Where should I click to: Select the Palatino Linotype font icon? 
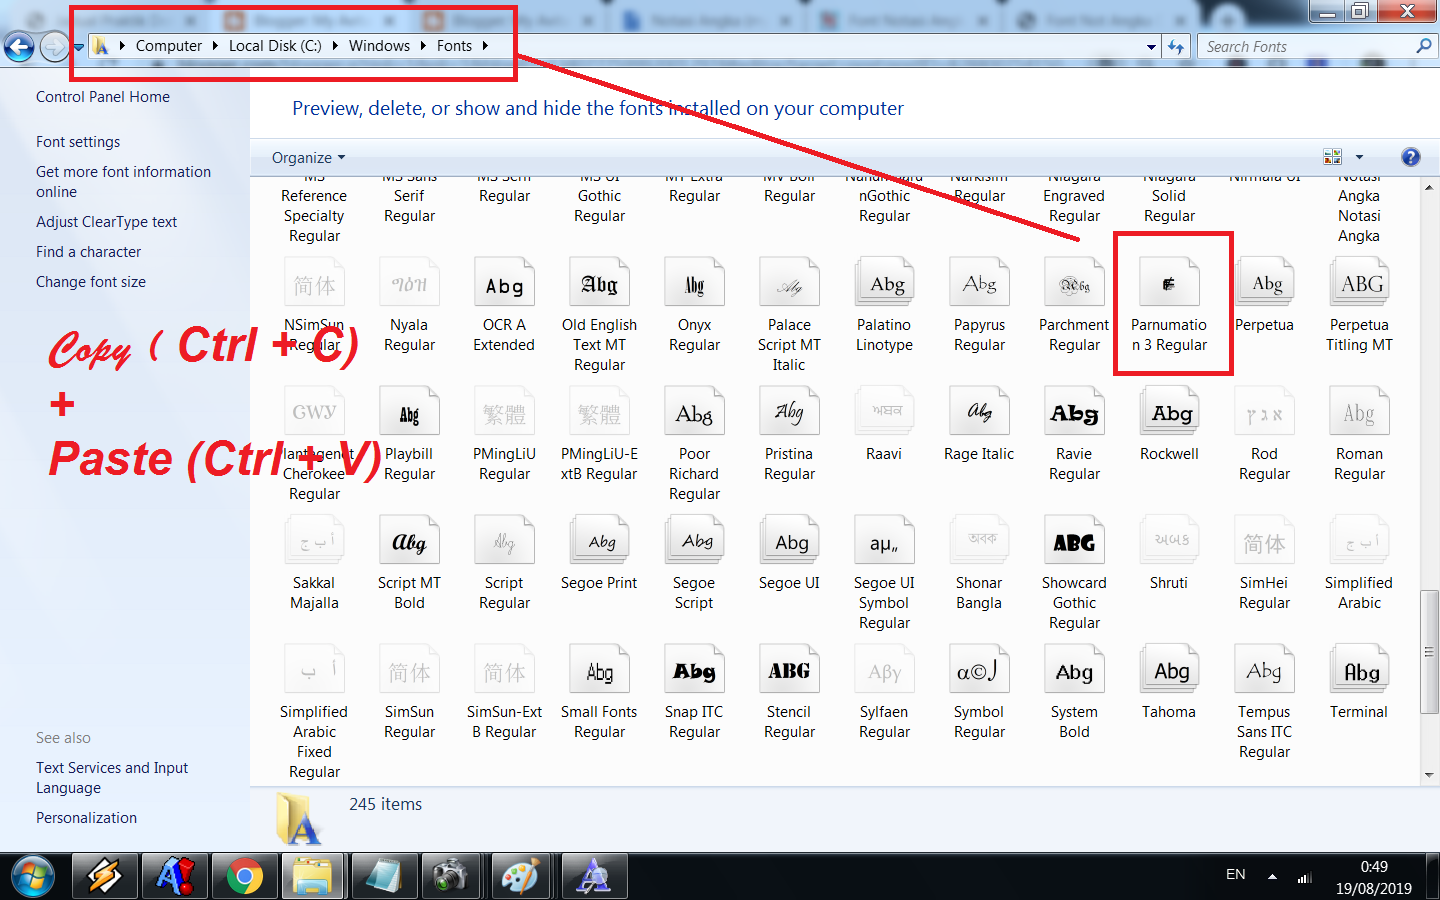coord(884,284)
